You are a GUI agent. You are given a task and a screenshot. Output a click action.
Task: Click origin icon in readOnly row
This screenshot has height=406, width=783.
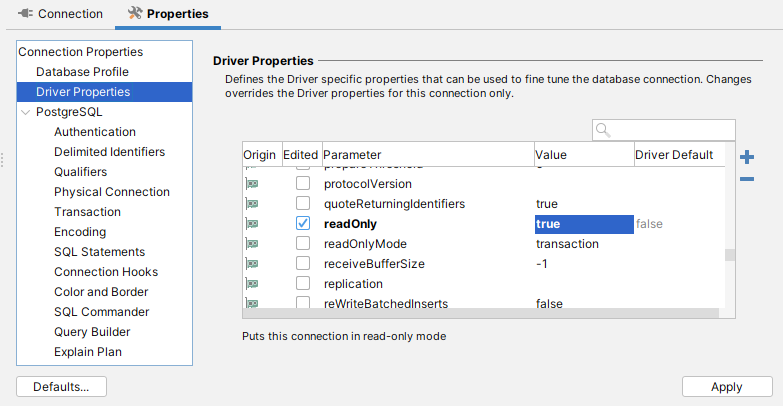point(252,224)
